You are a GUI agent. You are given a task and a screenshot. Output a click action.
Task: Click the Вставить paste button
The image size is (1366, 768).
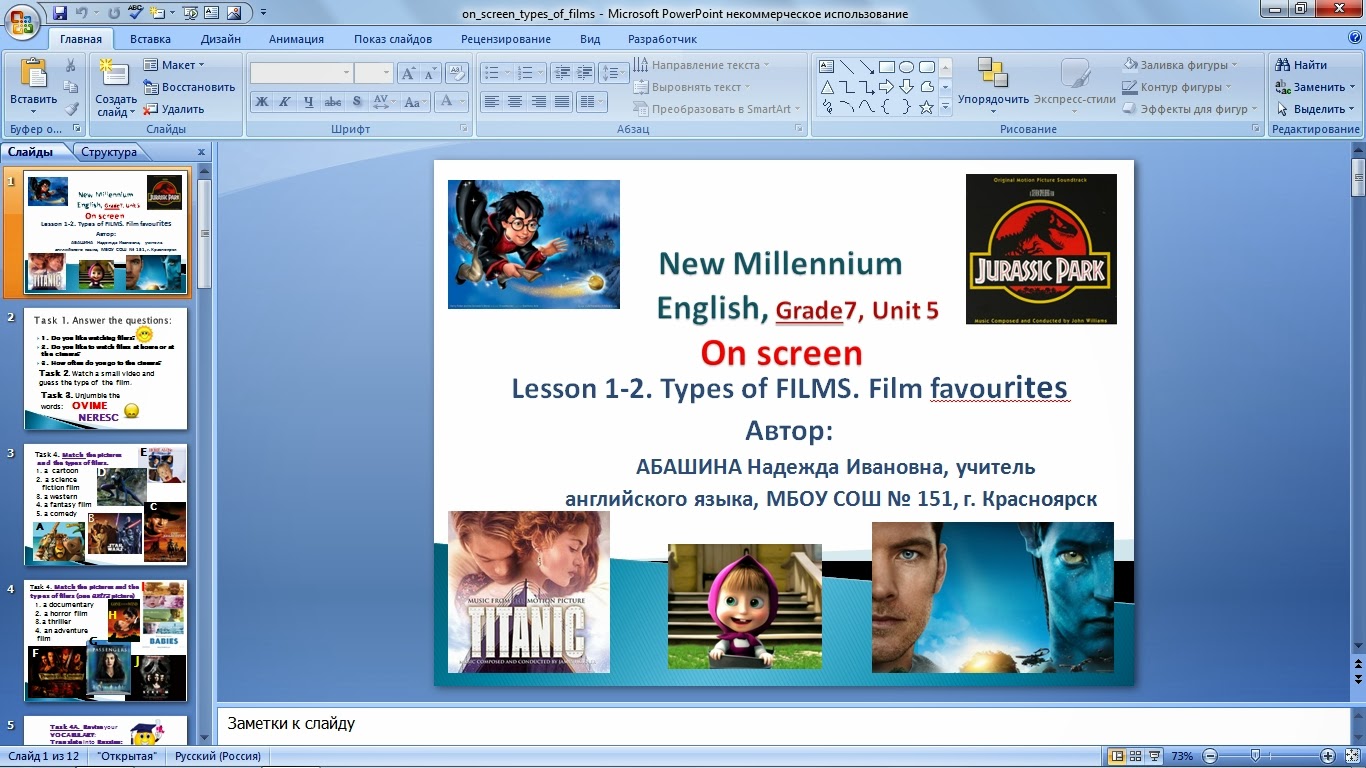point(34,87)
